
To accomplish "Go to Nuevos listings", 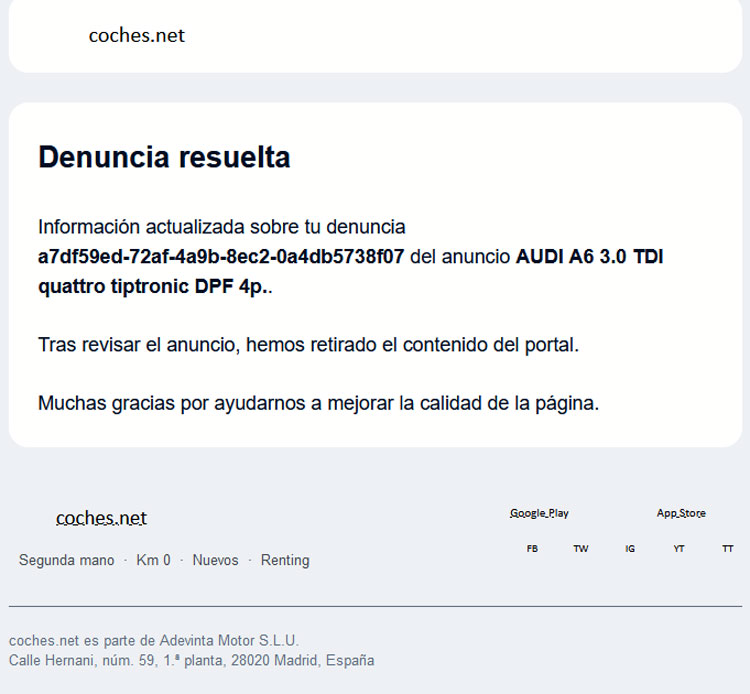I will (215, 560).
